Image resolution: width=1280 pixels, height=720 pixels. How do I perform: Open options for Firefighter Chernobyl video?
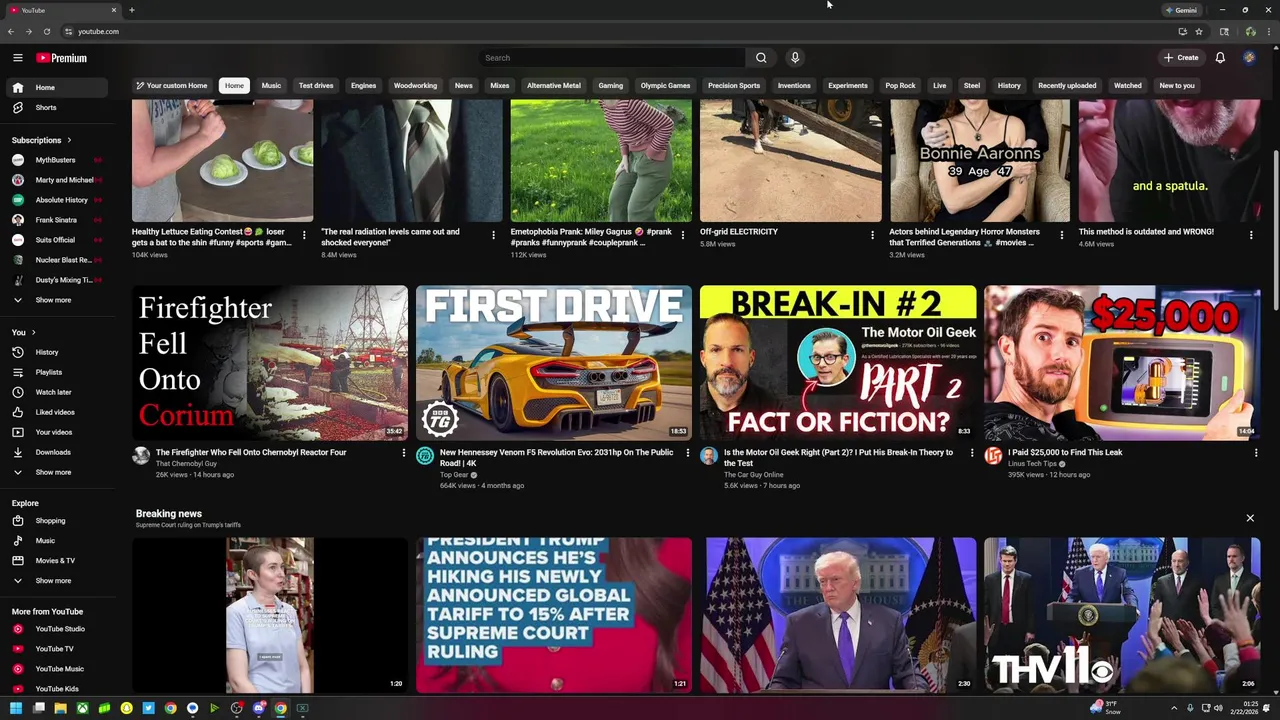pos(404,453)
